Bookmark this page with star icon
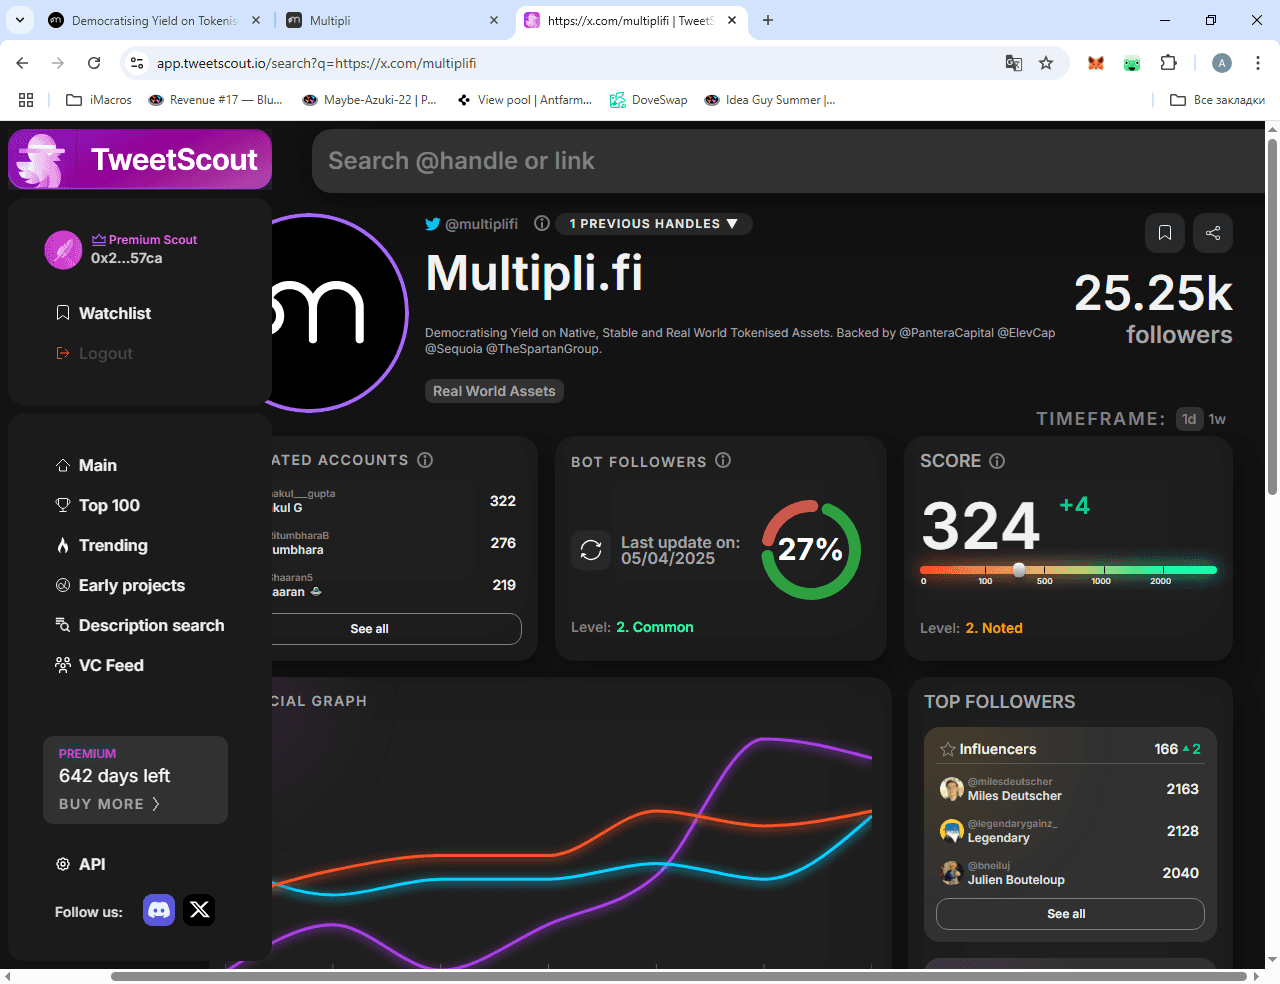Image resolution: width=1280 pixels, height=984 pixels. (1046, 63)
